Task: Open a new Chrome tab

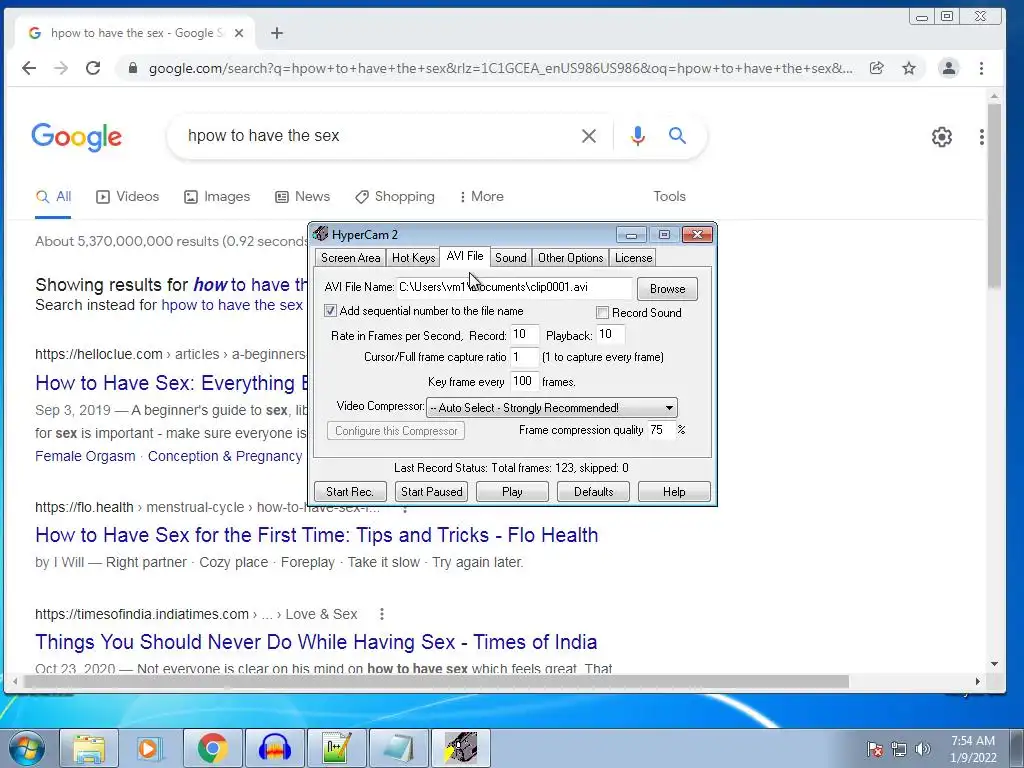Action: point(277,33)
